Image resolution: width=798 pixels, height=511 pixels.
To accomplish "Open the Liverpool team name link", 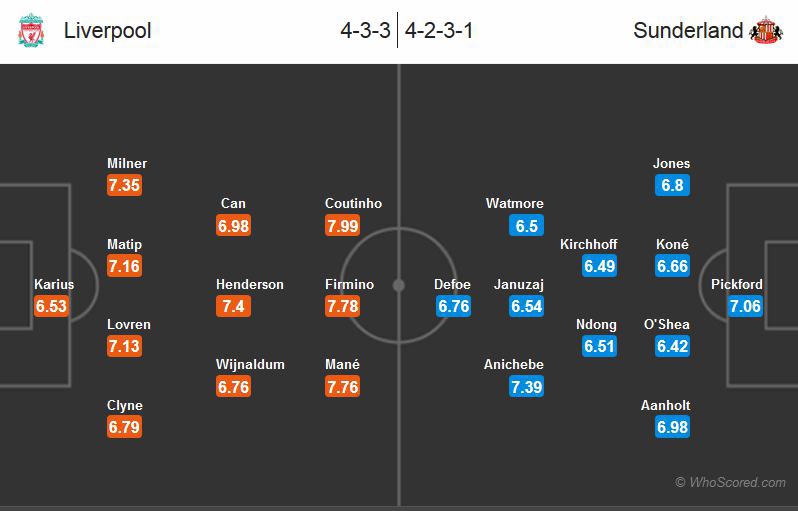I will click(x=108, y=31).
